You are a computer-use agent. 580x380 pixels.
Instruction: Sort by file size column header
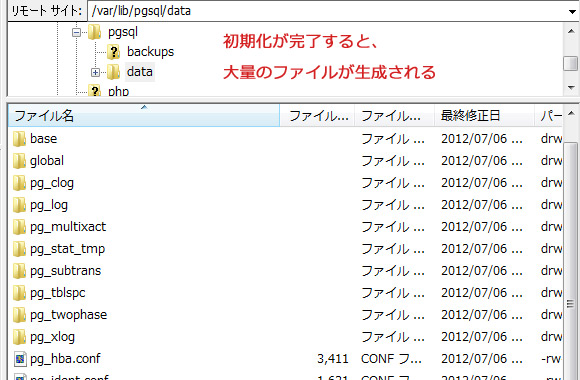(317, 116)
